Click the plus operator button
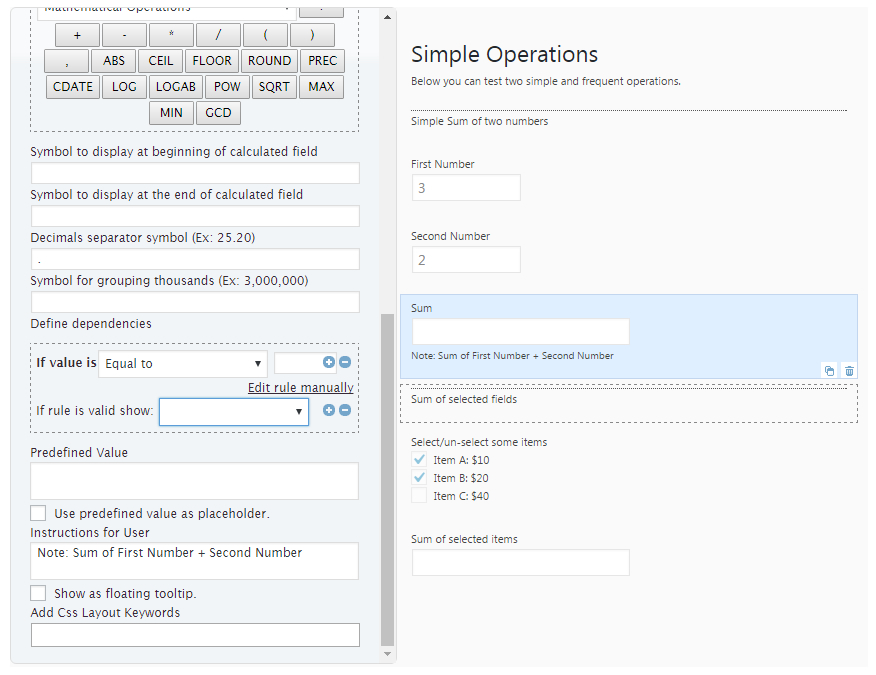The width and height of the screenshot is (876, 675). coord(78,35)
